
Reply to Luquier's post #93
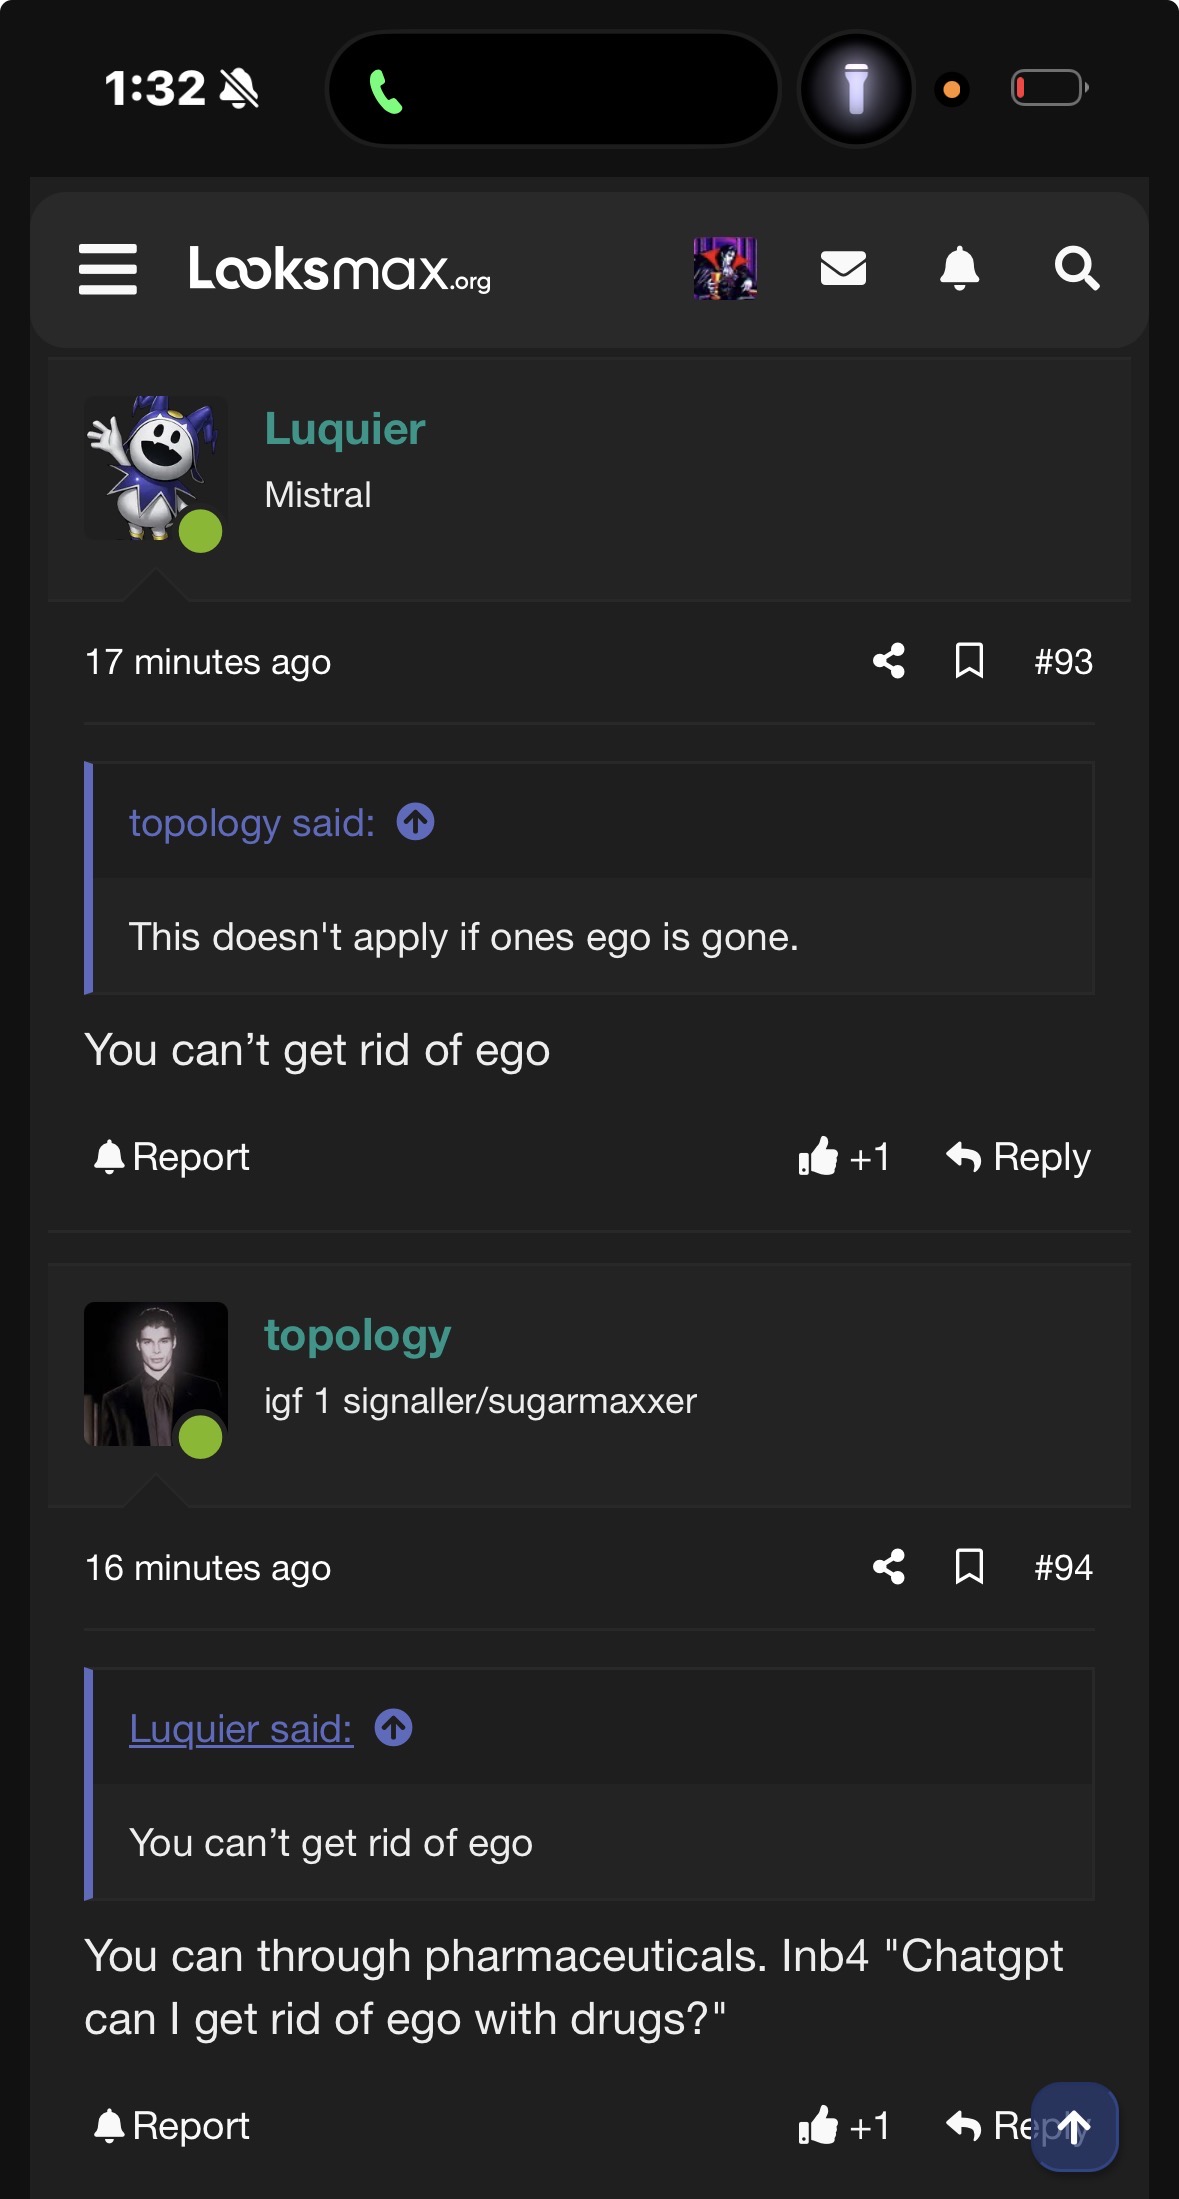(1018, 1157)
